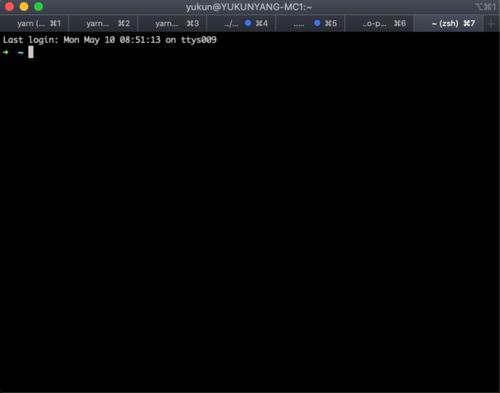Image resolution: width=500 pixels, height=393 pixels.
Task: Click the blue activity dot on tab ⌘4
Action: click(x=248, y=23)
